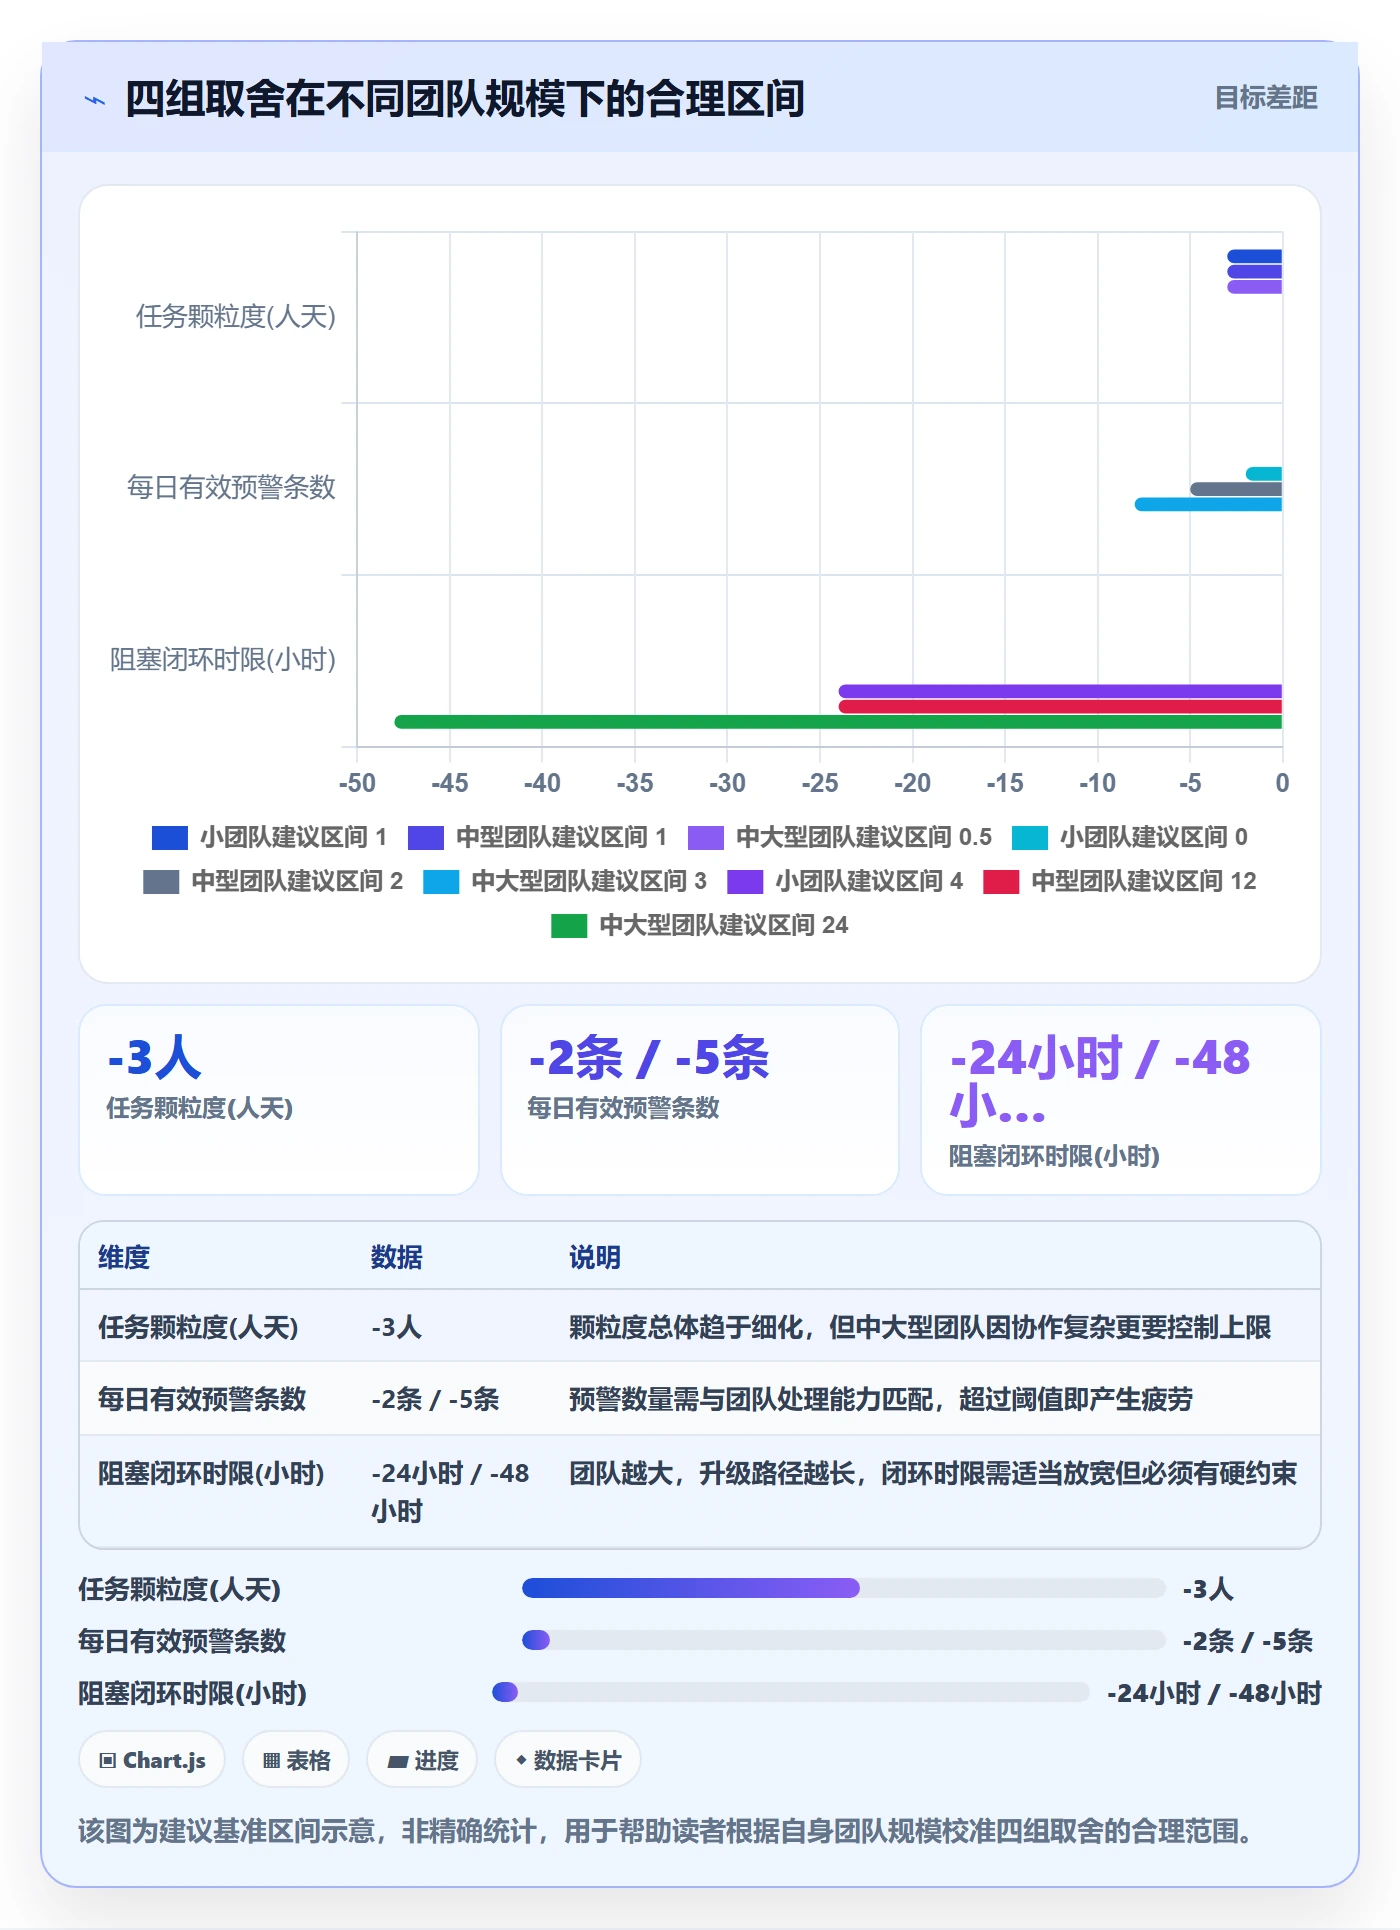
Task: Open the -3人 stat card
Action: coord(279,1100)
